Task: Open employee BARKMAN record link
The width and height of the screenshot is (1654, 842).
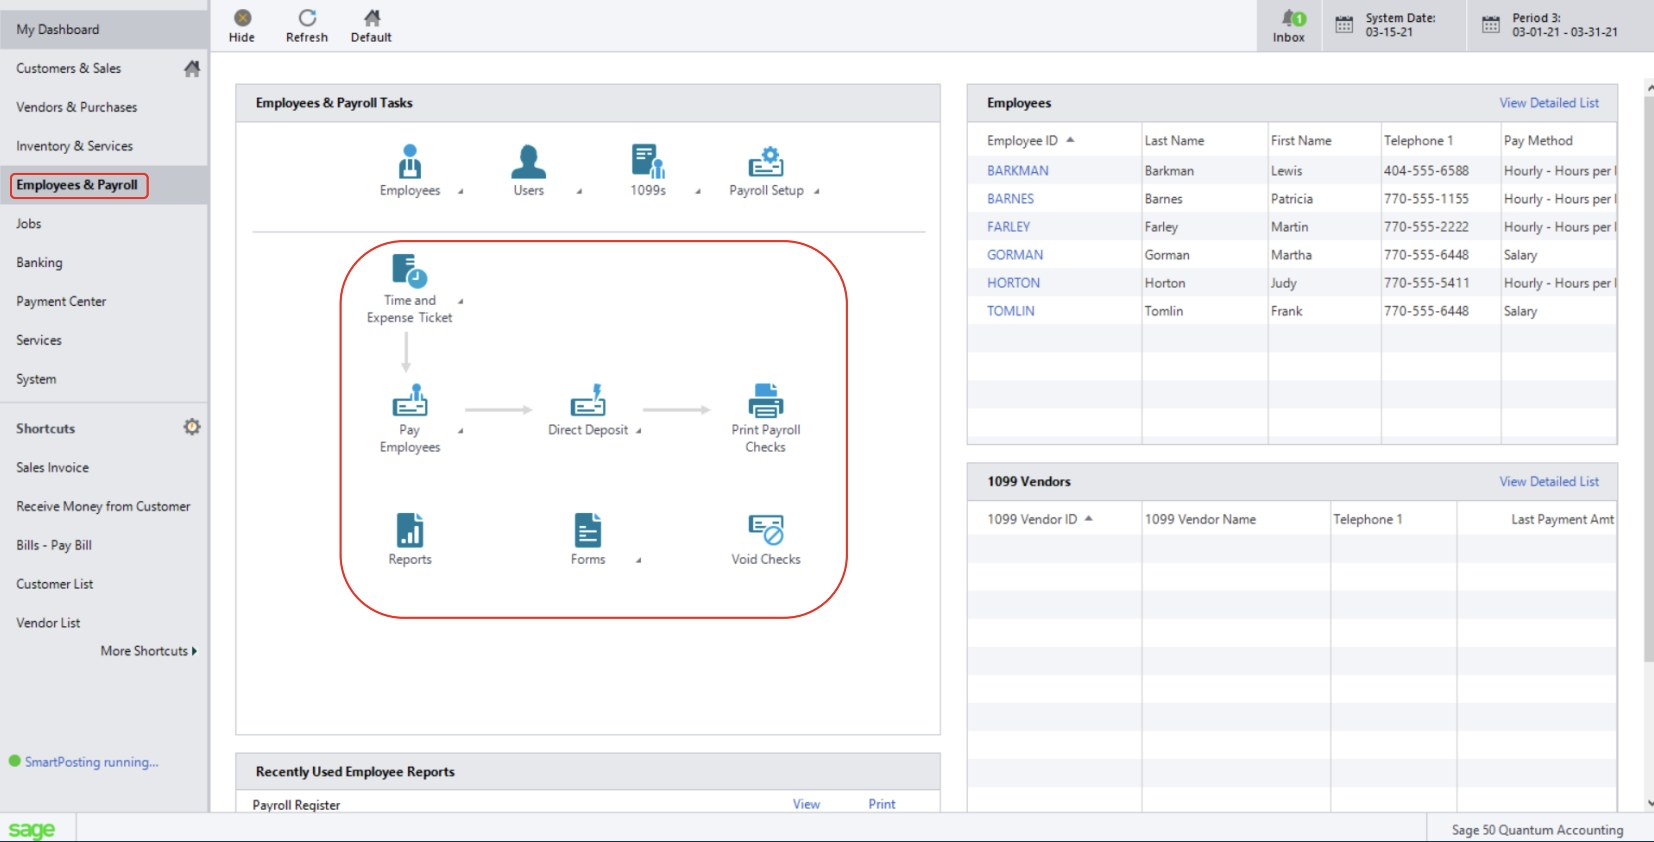Action: 1018,171
